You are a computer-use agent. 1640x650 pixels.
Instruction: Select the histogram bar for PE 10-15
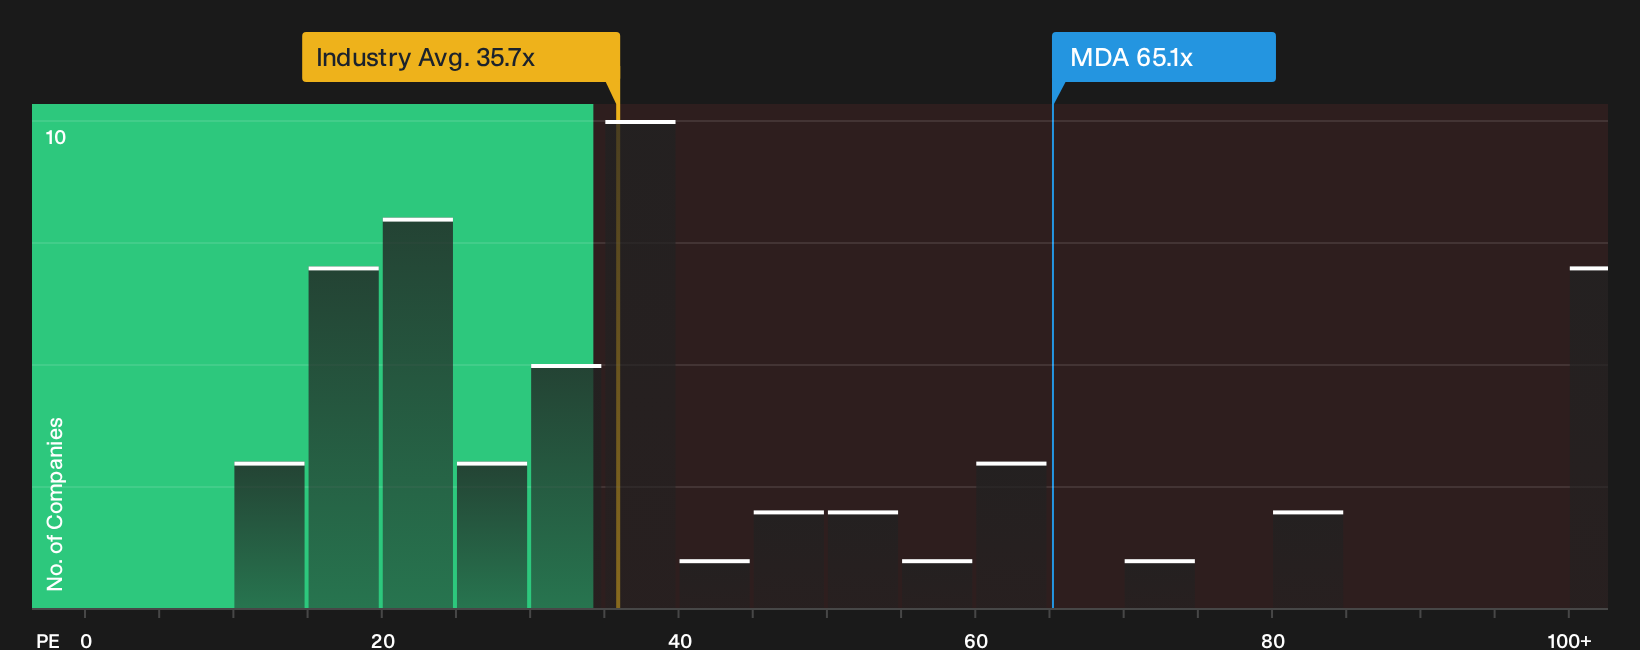[x=269, y=535]
